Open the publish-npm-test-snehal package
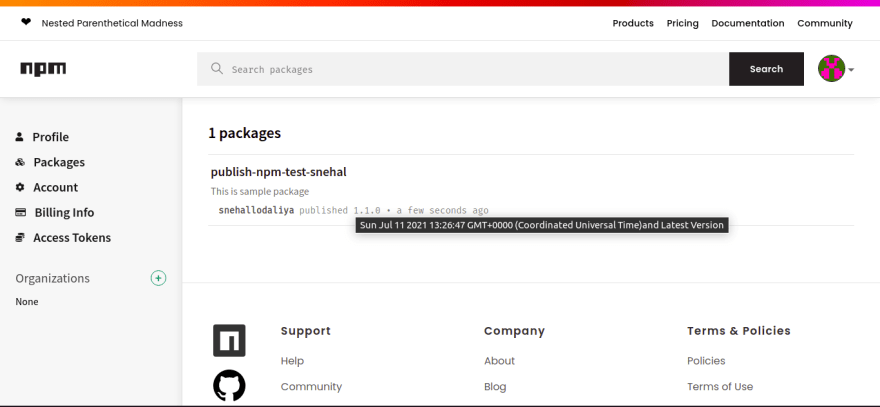The height and width of the screenshot is (407, 880). click(x=278, y=172)
